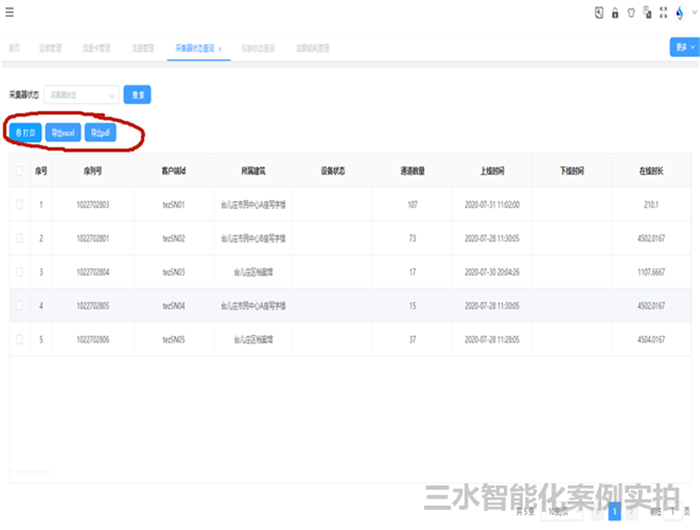Click the flame user avatar
Viewport: 700px width, 530px height.
pos(680,13)
